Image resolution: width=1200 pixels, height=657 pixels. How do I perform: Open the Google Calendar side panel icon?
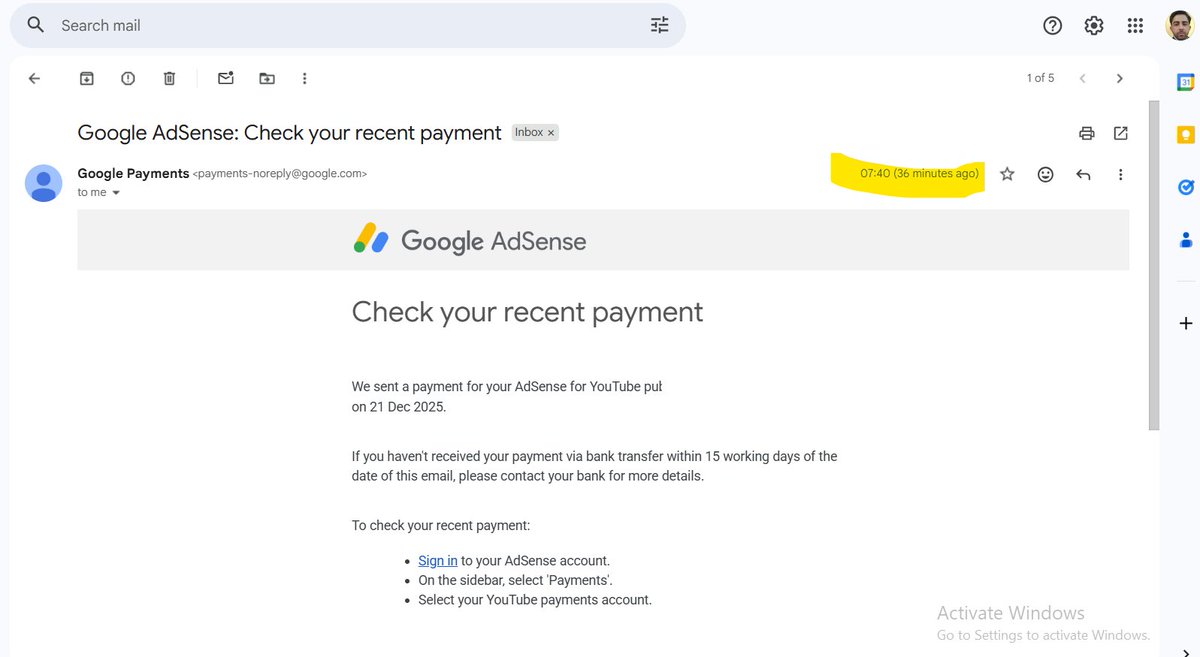(x=1186, y=83)
